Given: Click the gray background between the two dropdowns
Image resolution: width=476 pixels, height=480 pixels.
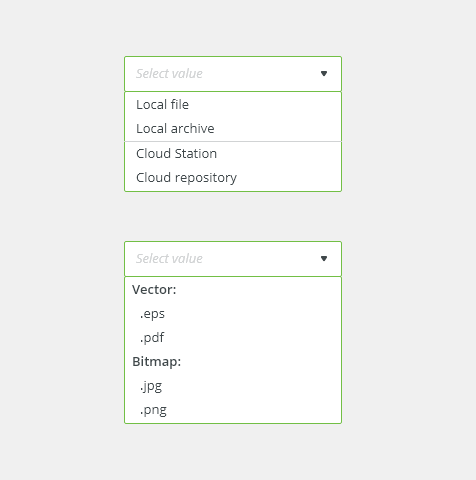Looking at the screenshot, I should [233, 216].
